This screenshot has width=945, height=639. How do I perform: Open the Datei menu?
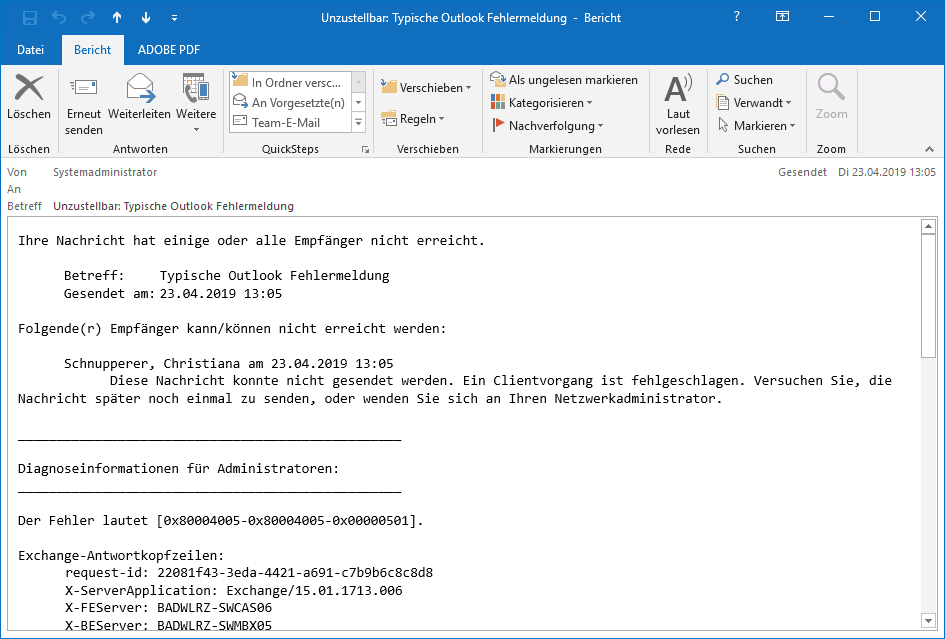31,49
